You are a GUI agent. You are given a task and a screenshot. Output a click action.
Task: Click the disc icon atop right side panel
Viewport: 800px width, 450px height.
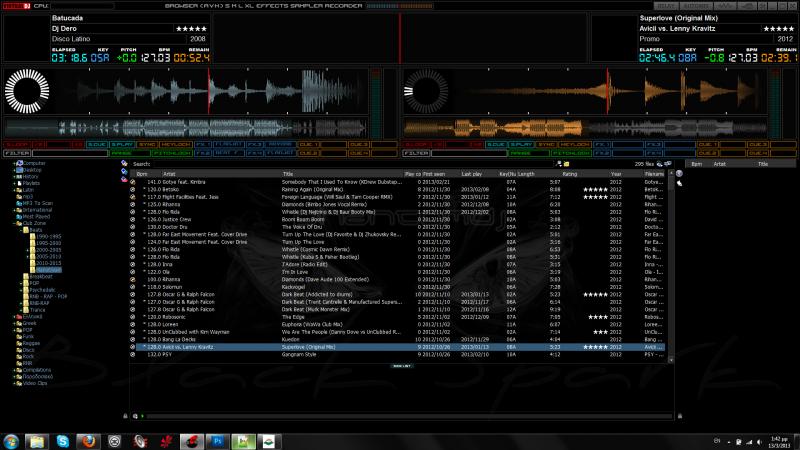tap(679, 173)
